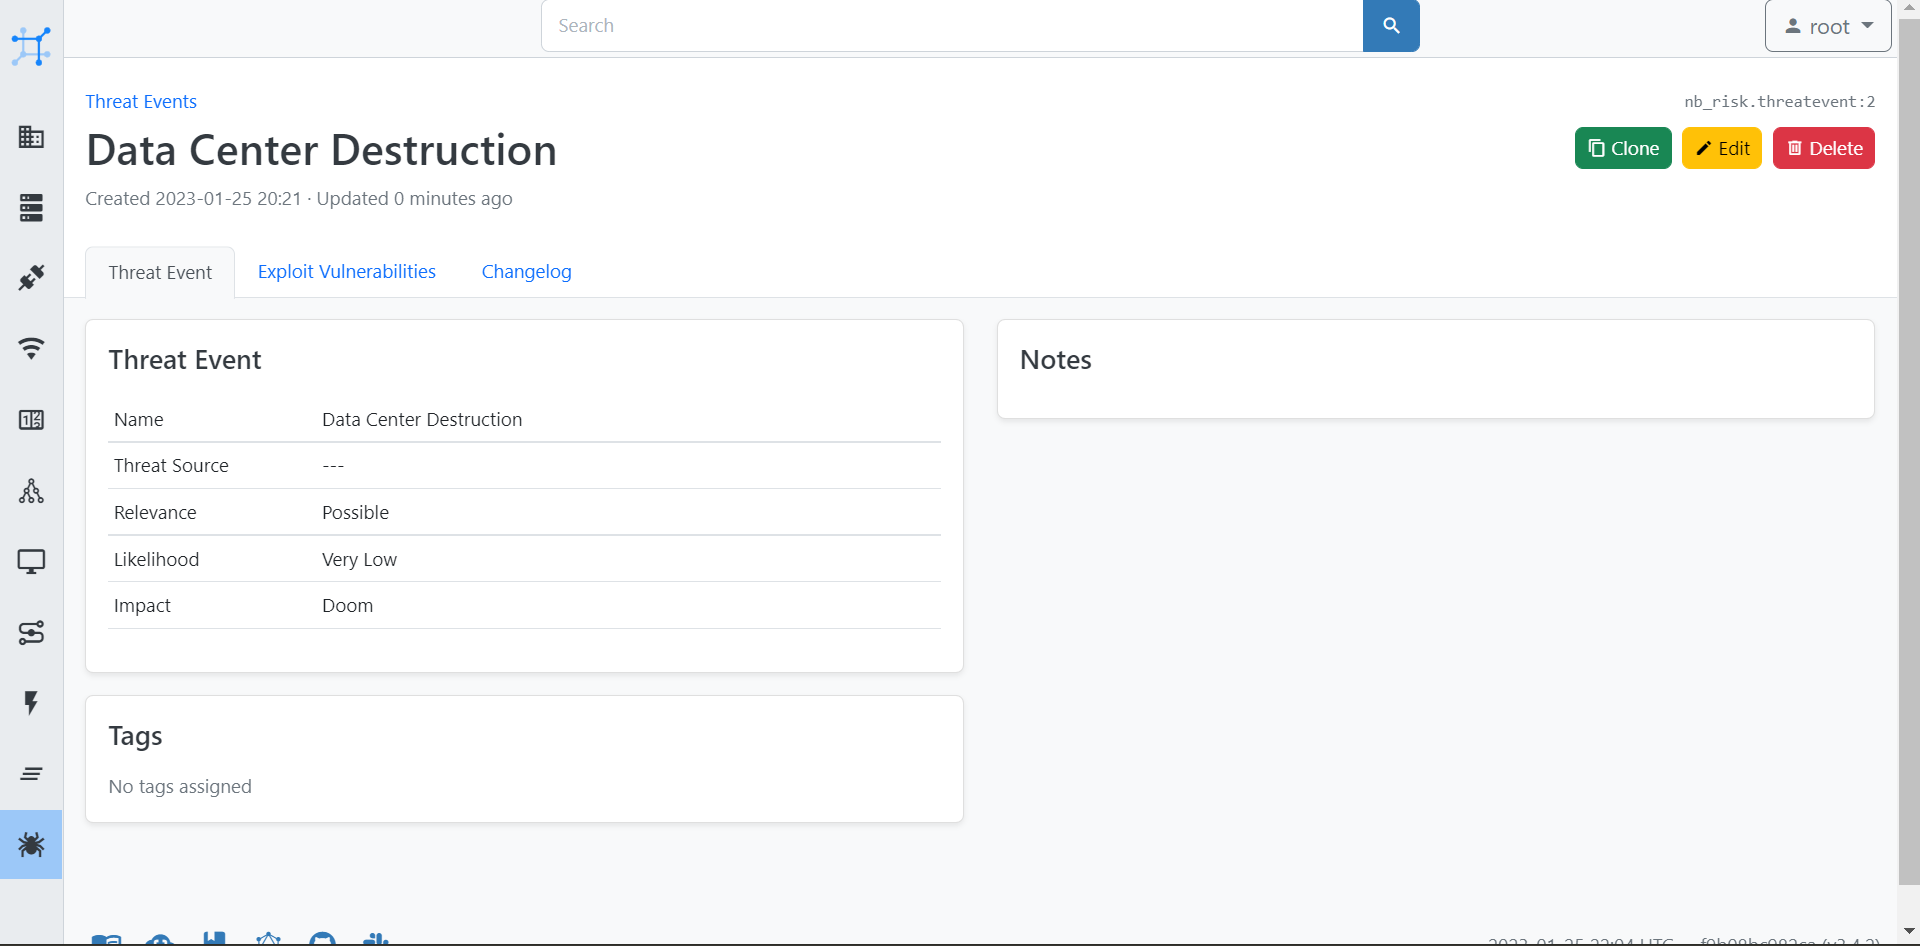Click the No tags assigned text
The width and height of the screenshot is (1920, 946).
point(180,787)
